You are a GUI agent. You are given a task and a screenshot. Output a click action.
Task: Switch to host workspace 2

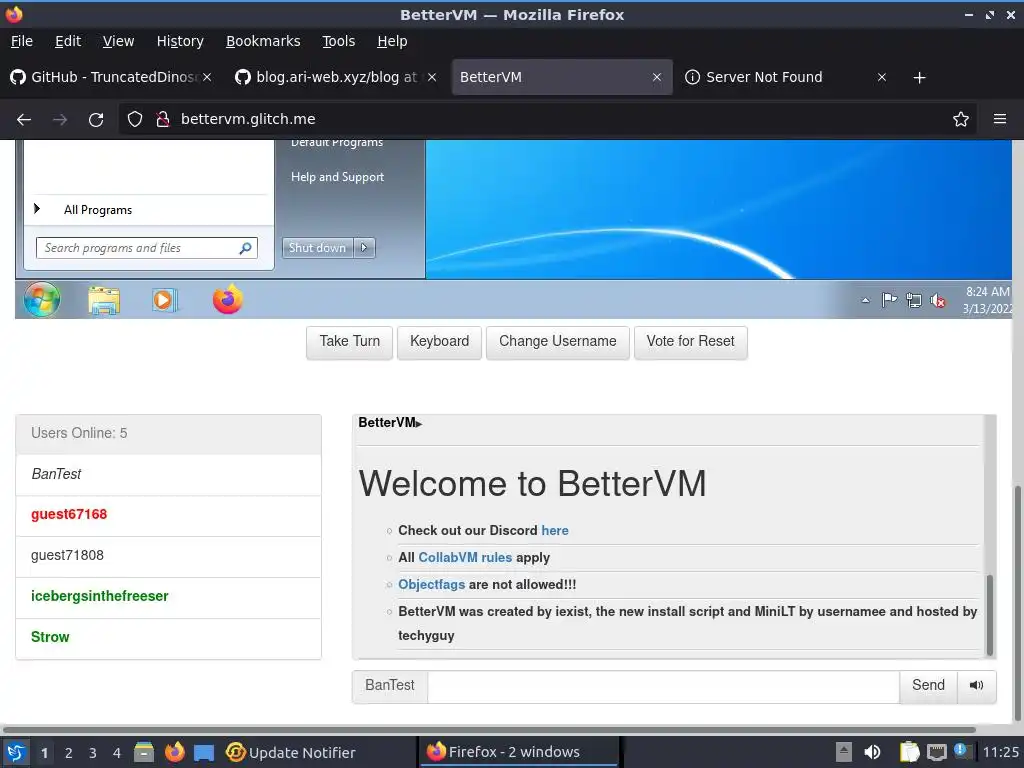[x=69, y=753]
